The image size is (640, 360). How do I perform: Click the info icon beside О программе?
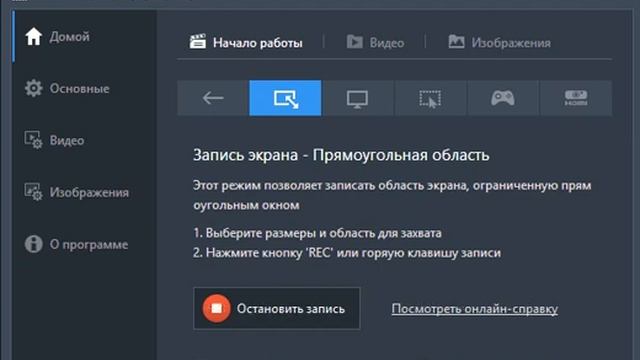[33, 244]
